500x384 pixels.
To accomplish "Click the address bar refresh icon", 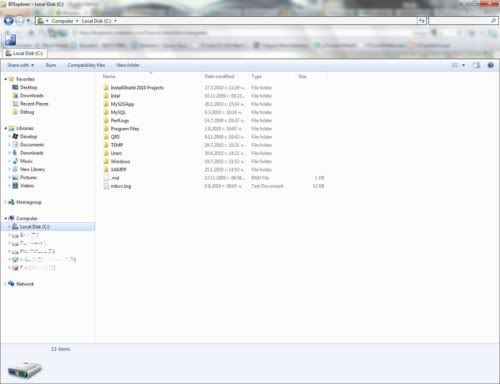I will (422, 21).
